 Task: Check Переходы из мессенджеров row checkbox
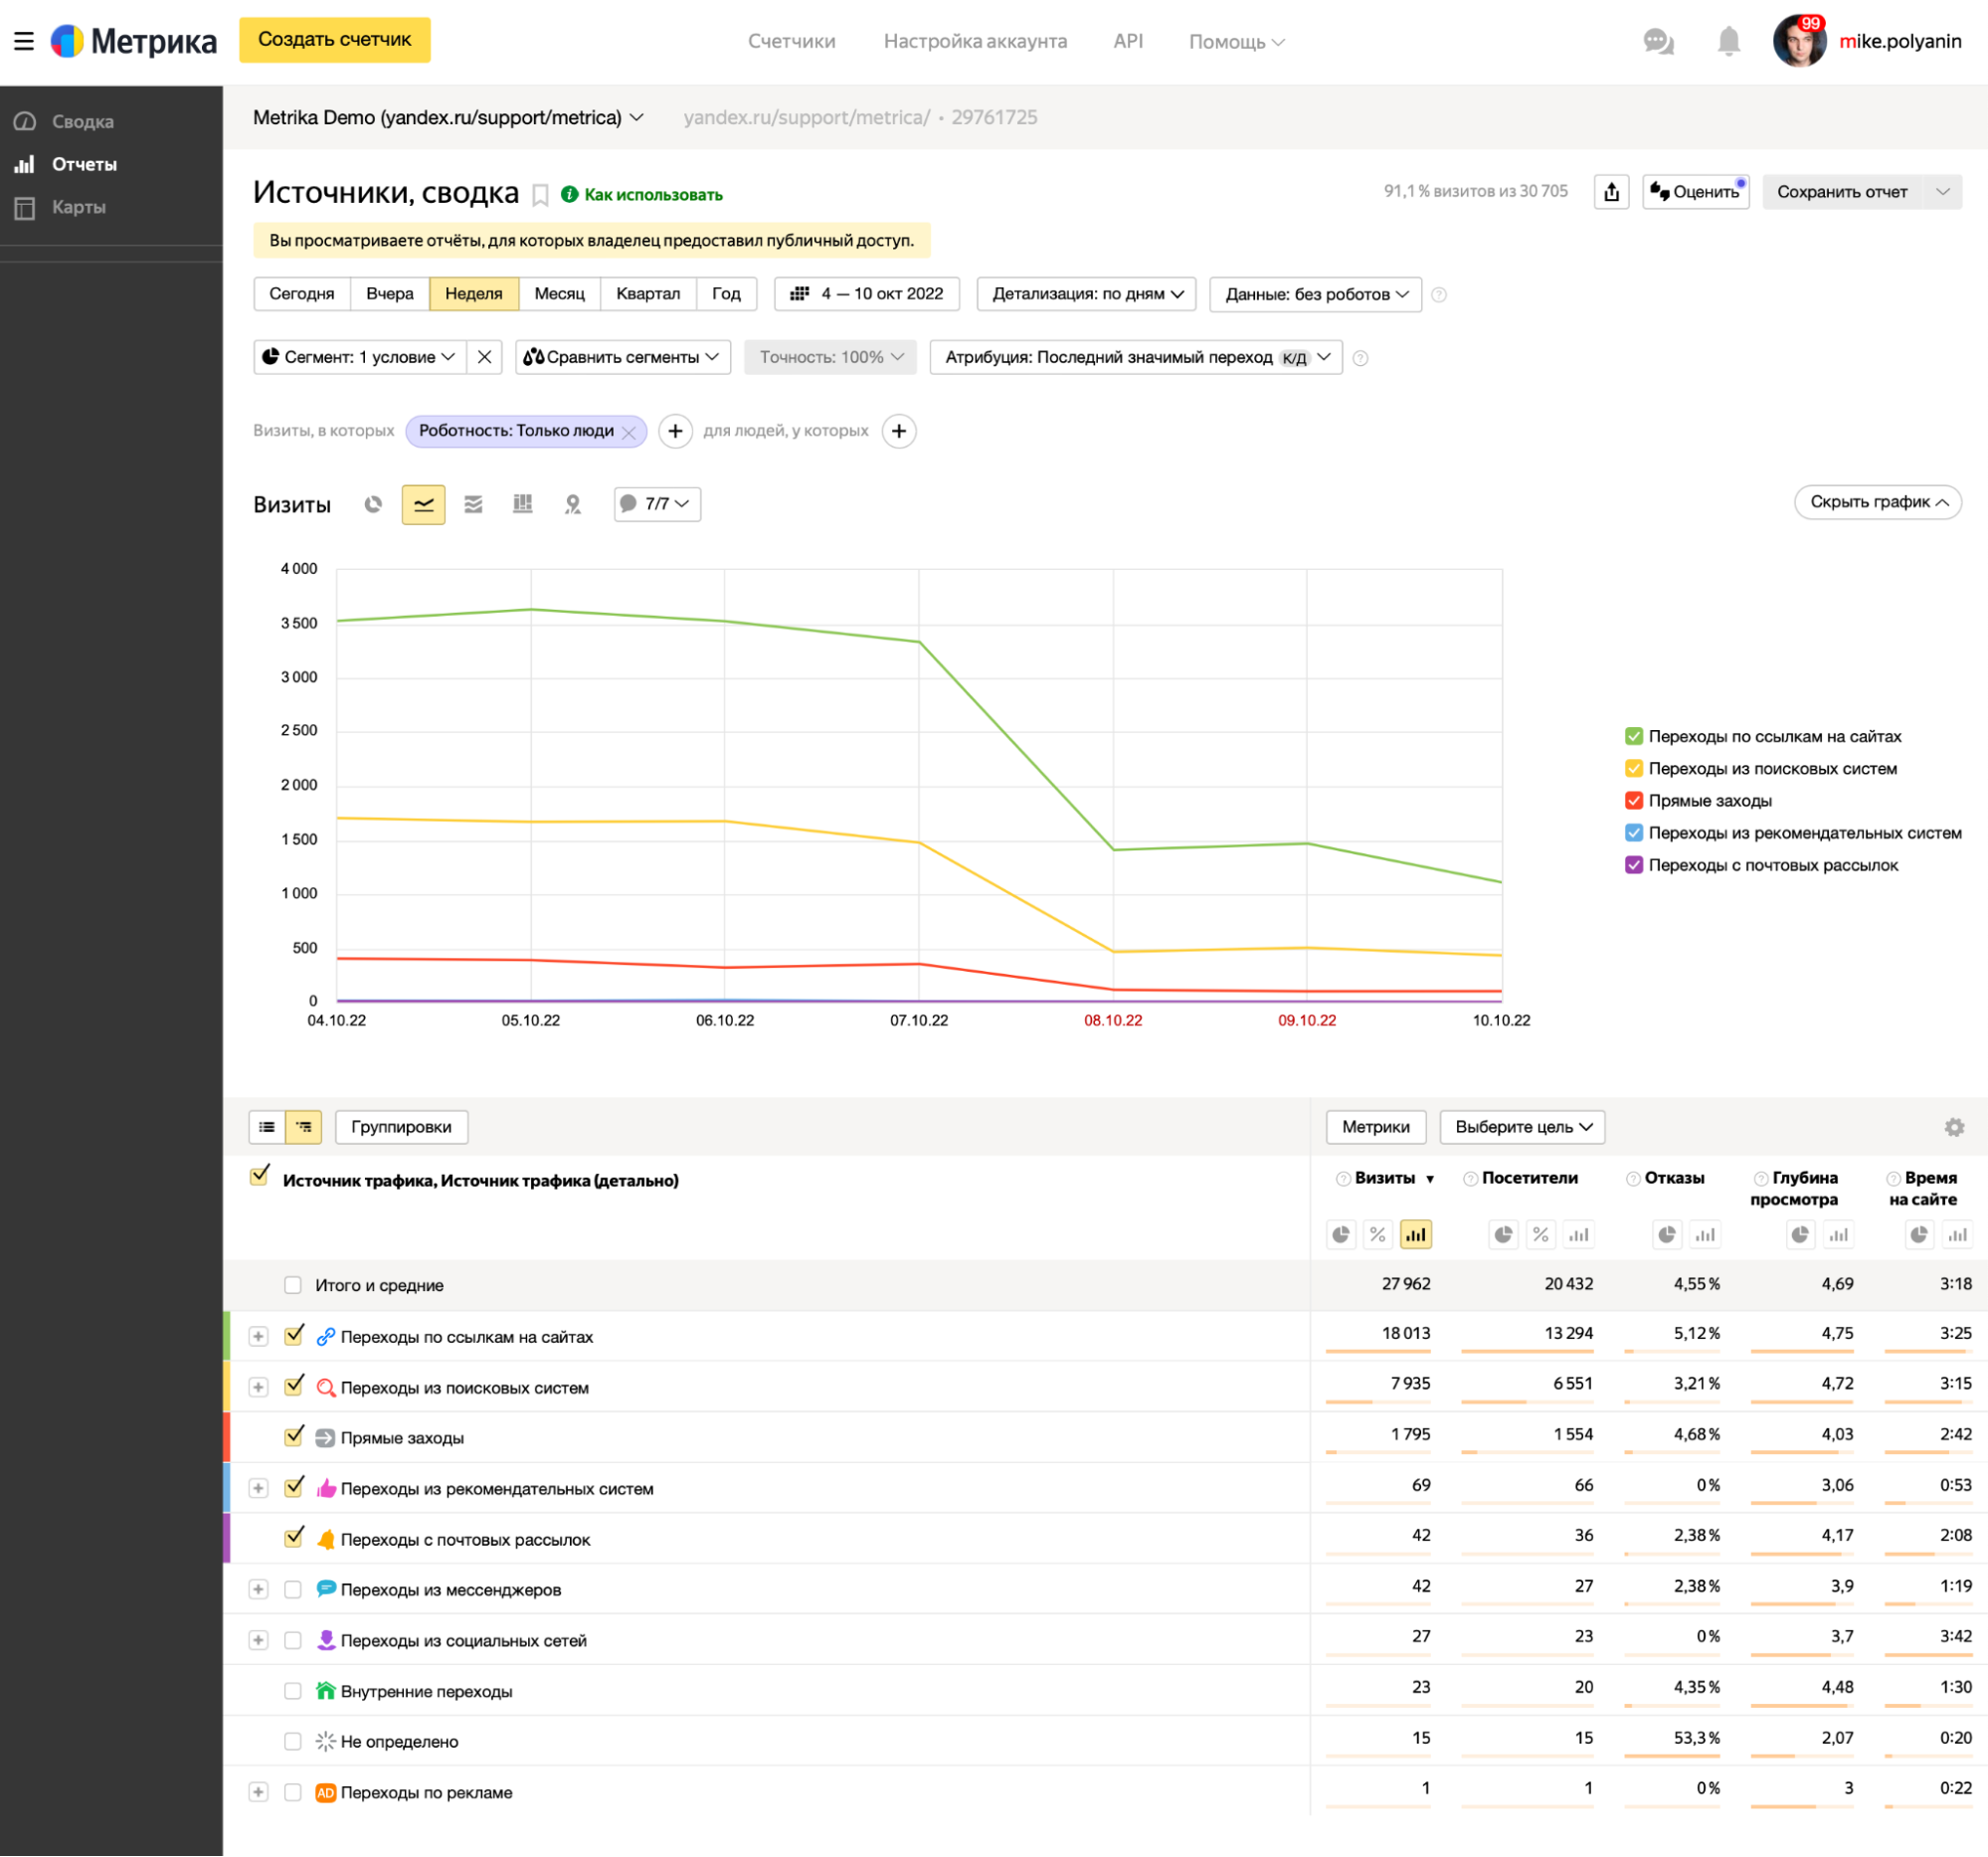[293, 1589]
